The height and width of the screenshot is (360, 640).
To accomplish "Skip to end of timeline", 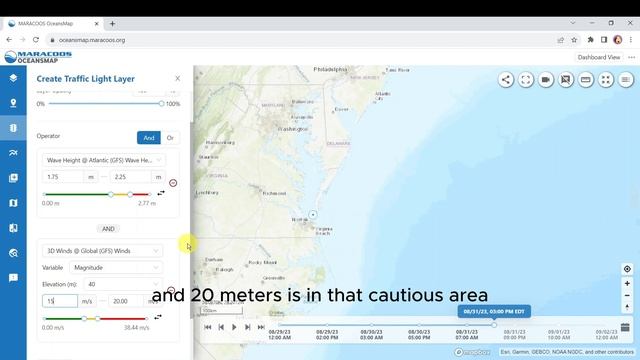I will [261, 327].
